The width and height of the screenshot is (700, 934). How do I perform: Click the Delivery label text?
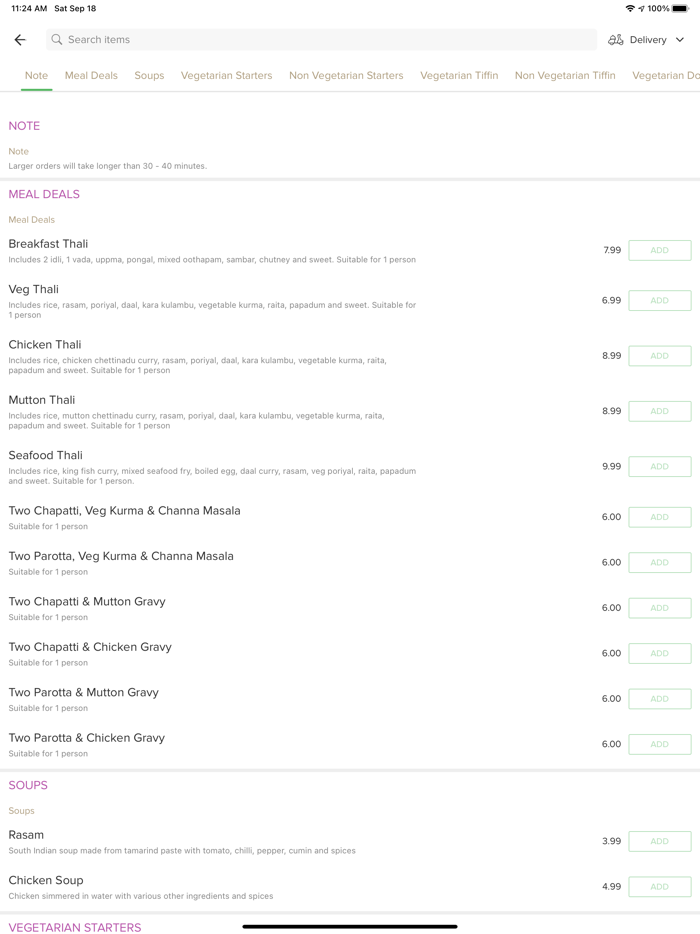pos(648,40)
